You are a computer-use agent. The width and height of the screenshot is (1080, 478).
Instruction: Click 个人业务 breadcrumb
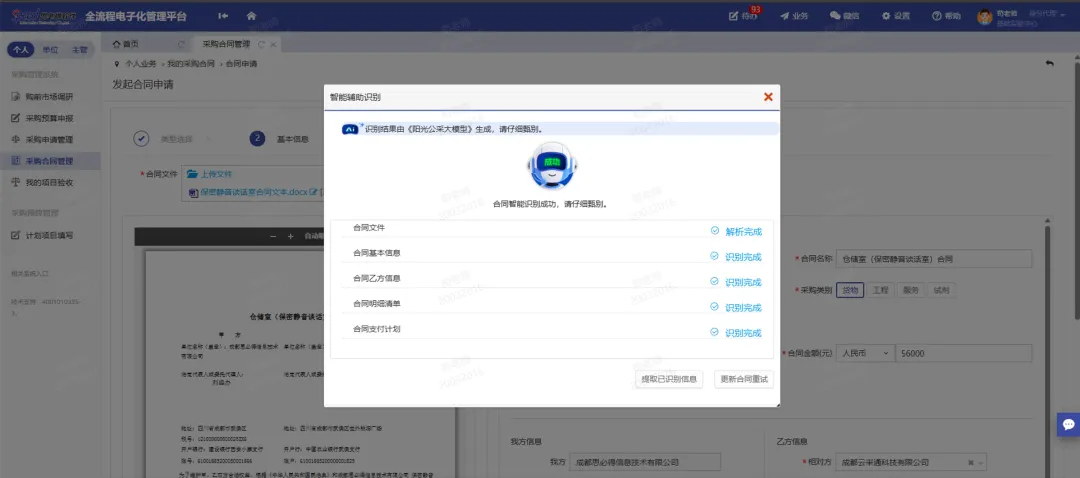141,64
